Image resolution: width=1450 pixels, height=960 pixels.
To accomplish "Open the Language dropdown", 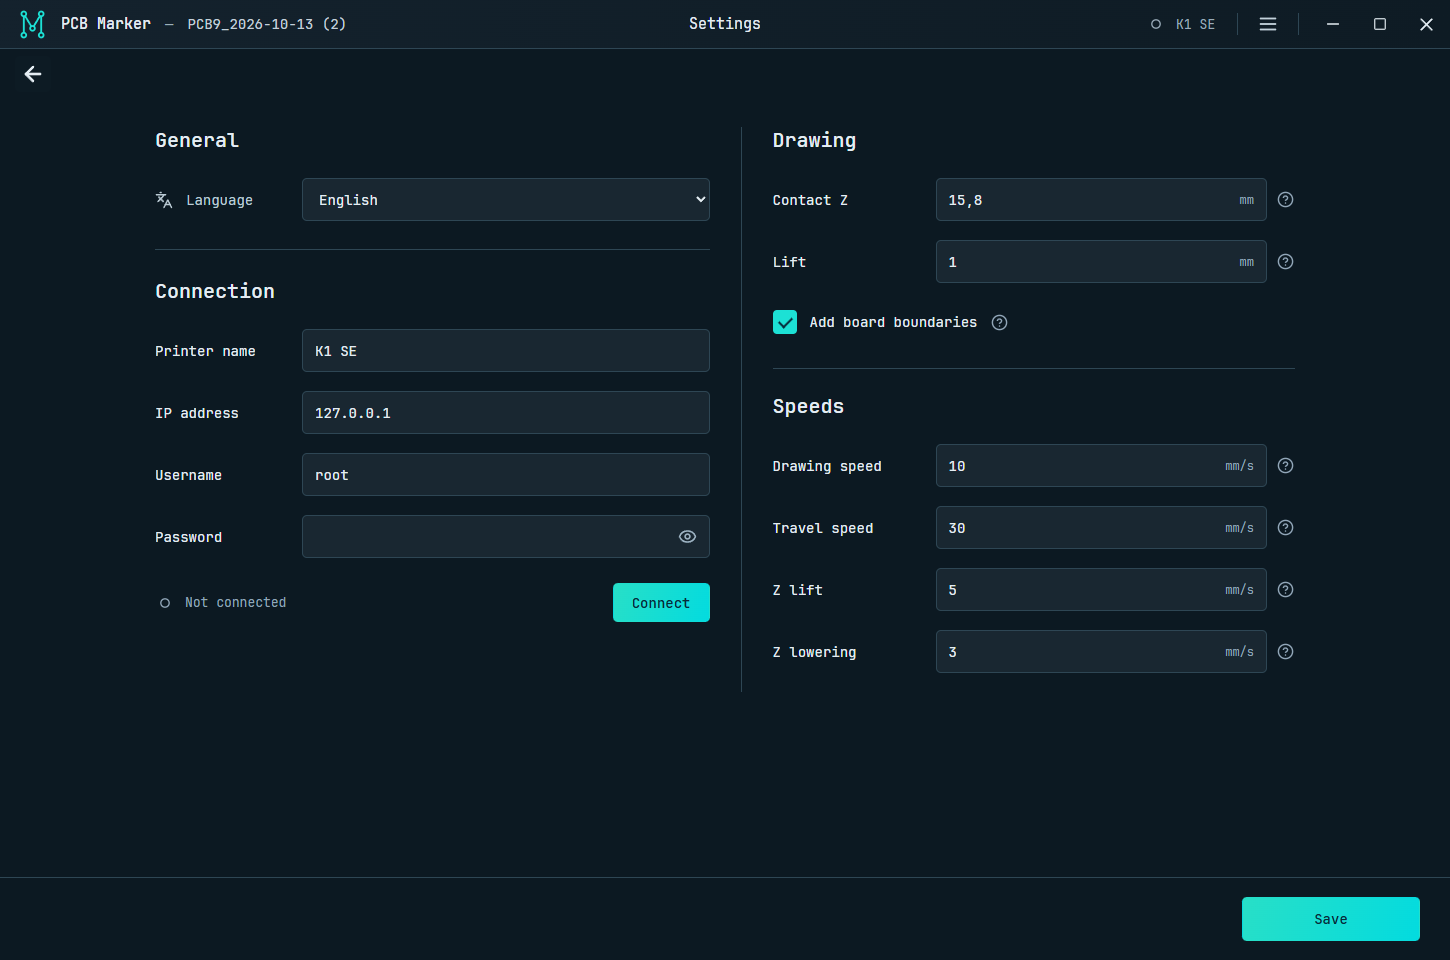I will tap(506, 200).
